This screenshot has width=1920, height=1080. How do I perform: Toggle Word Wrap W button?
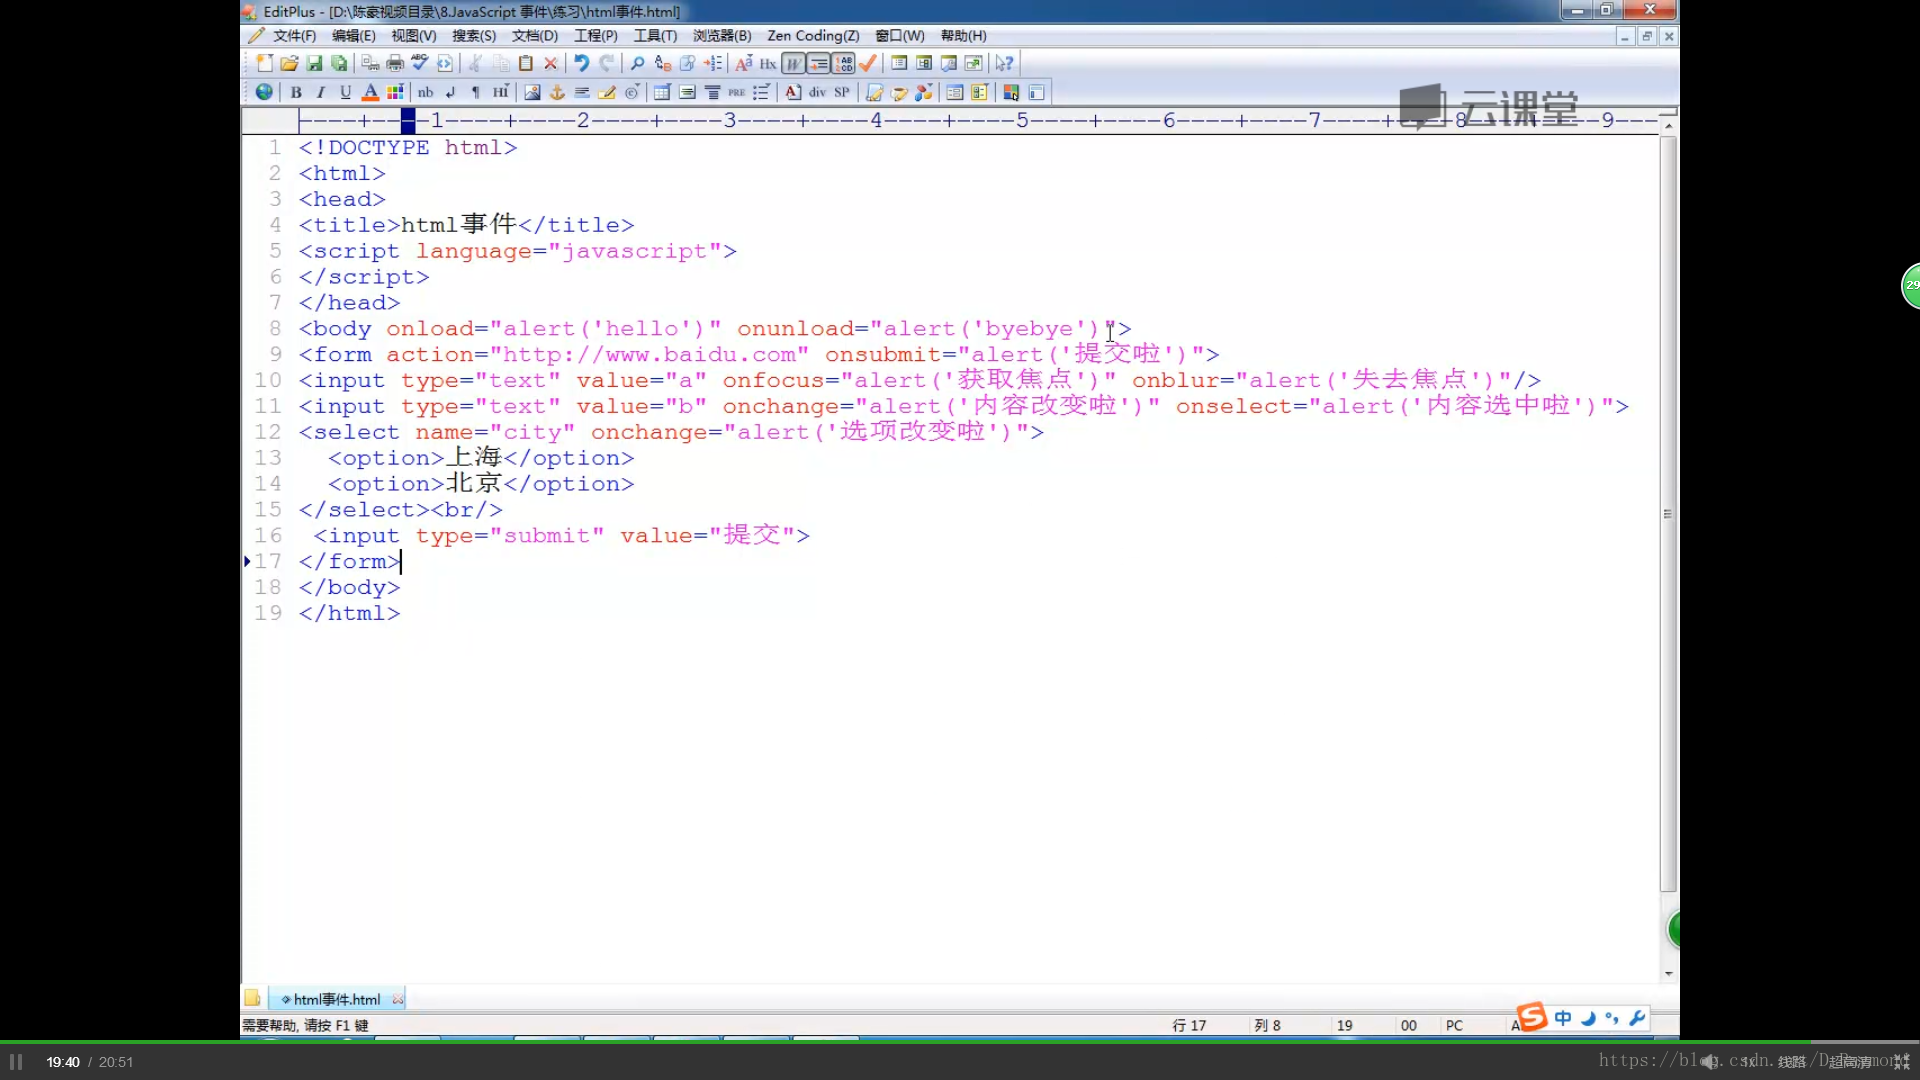(x=793, y=63)
